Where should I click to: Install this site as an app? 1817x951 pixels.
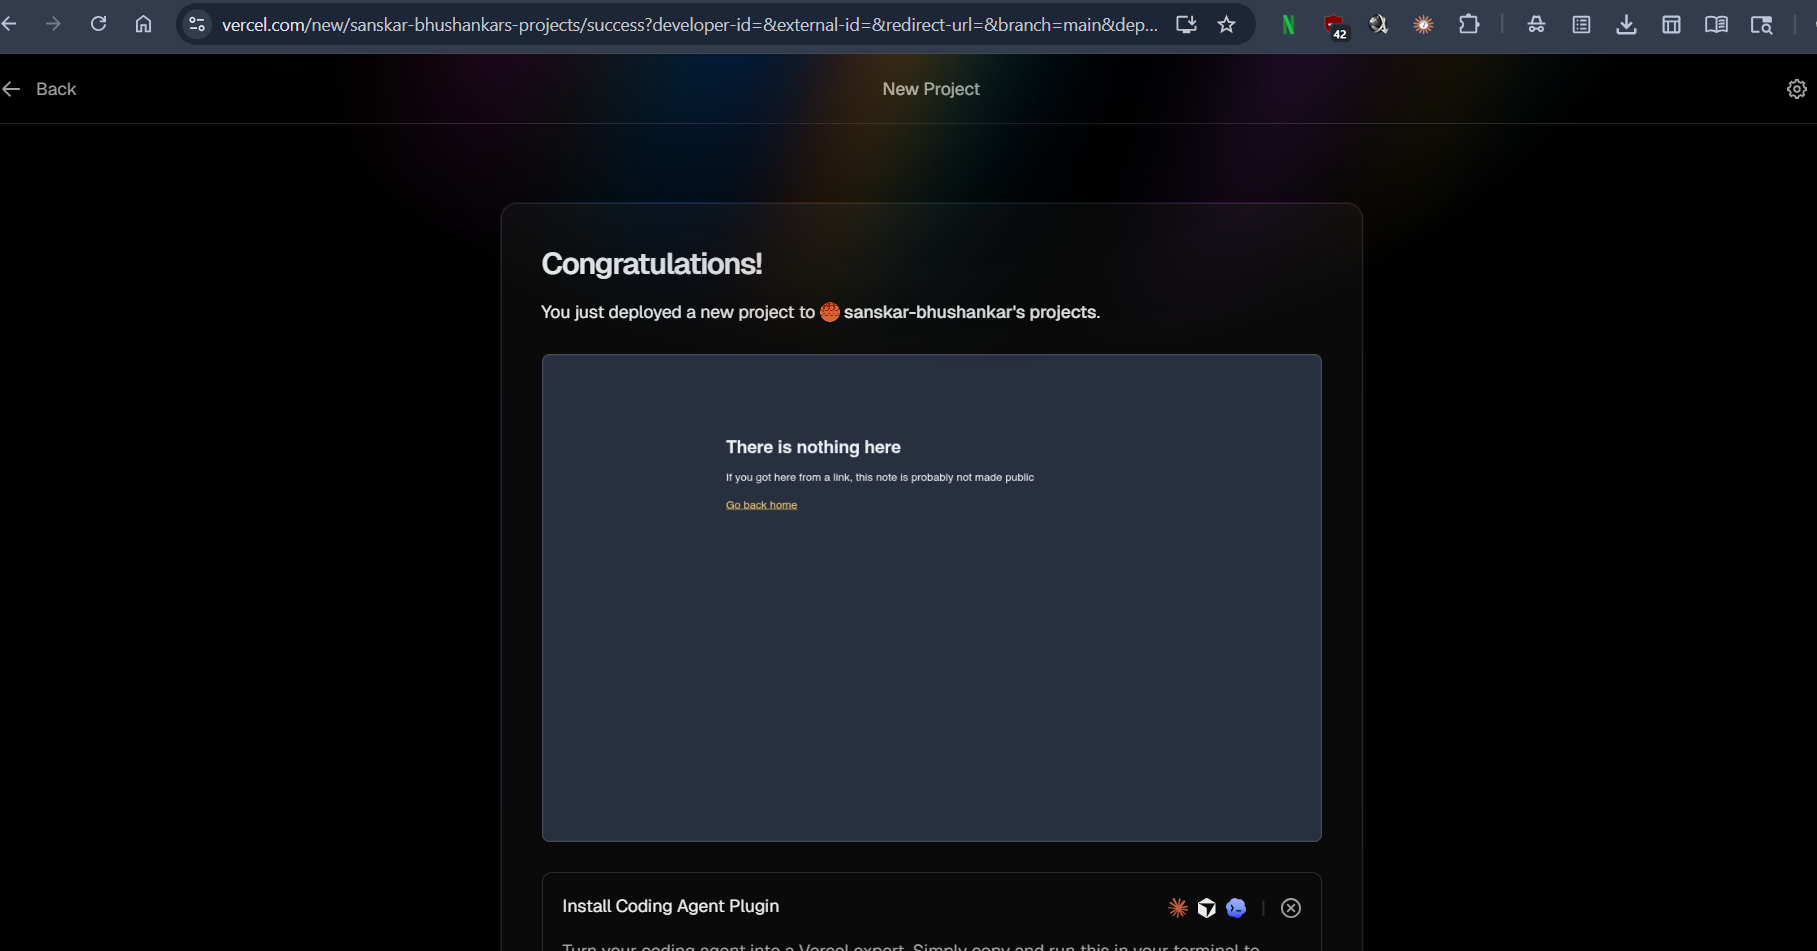1186,24
